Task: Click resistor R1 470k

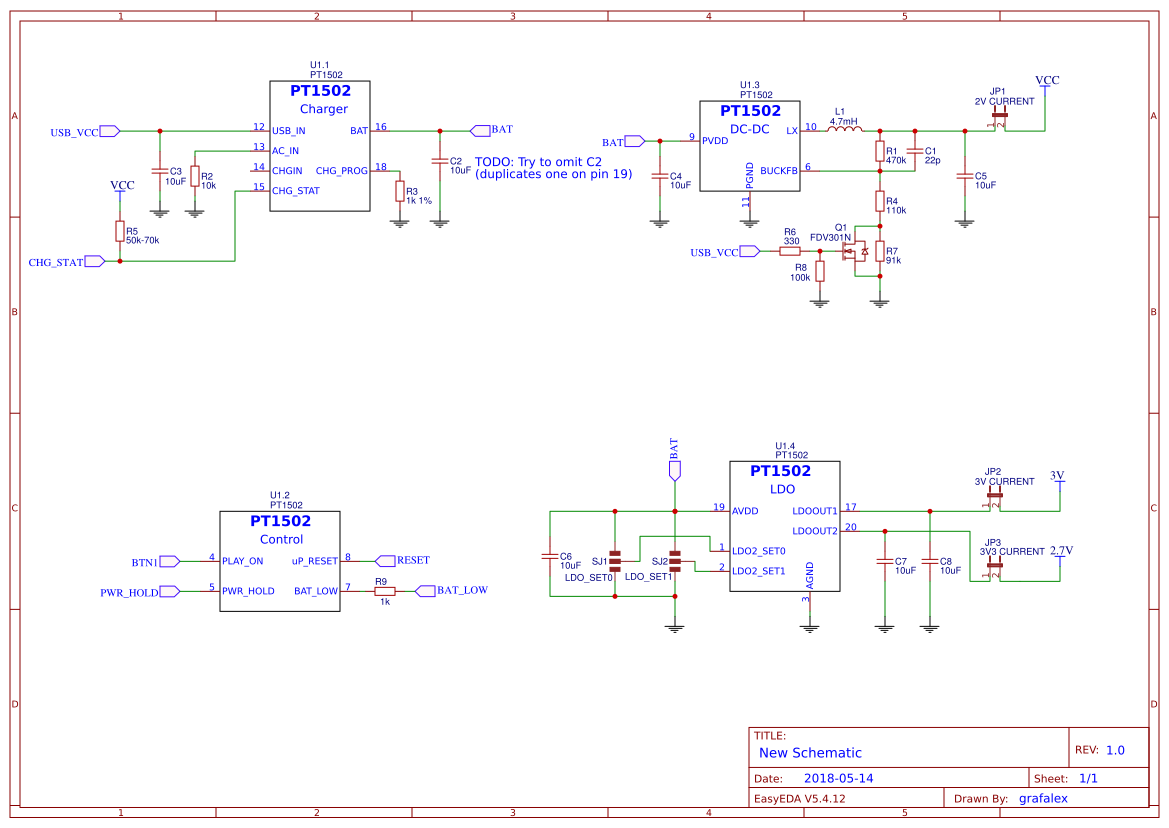Action: coord(880,151)
